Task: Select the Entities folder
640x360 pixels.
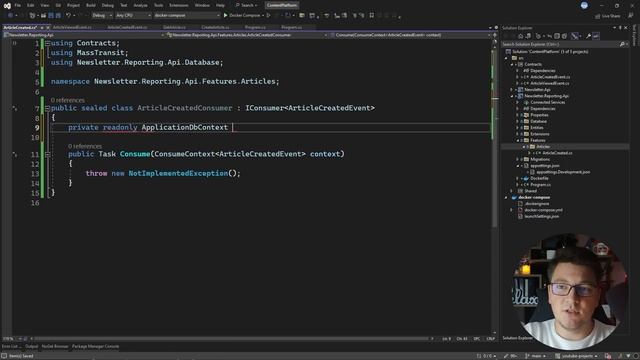Action: [x=536, y=128]
